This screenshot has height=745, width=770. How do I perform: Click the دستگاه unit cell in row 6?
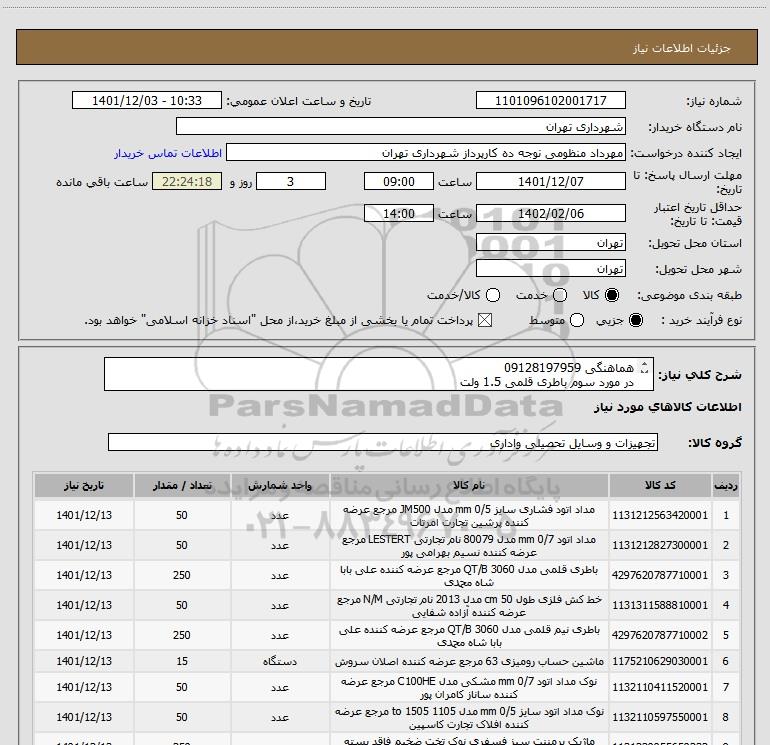pyautogui.click(x=280, y=662)
